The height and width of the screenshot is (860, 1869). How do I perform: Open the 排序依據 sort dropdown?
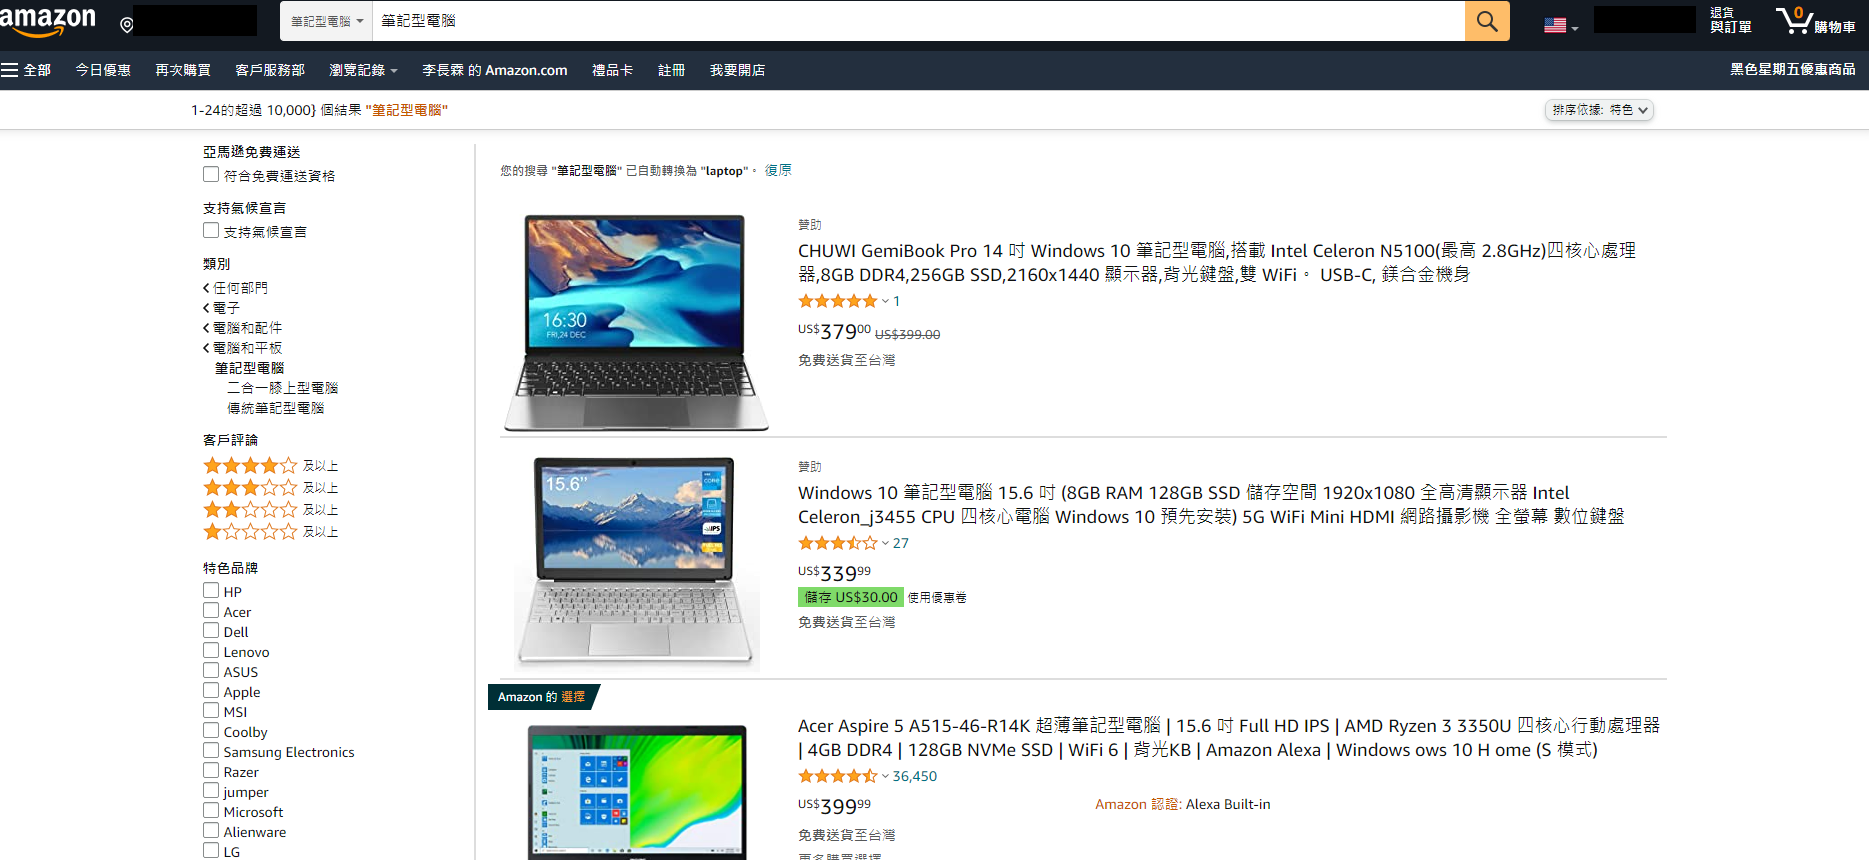coord(1599,110)
